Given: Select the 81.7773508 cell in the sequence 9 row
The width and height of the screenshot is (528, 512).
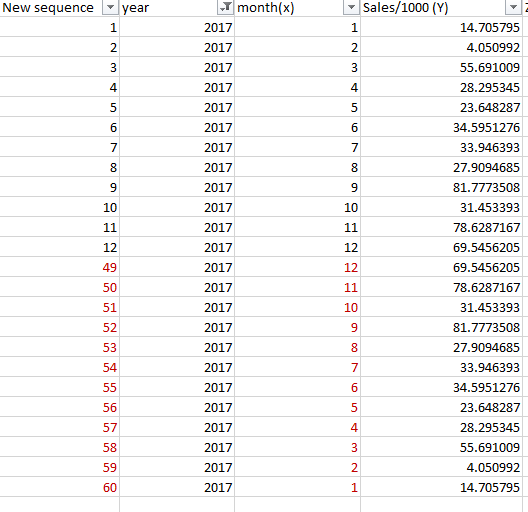Looking at the screenshot, I should coord(441,187).
